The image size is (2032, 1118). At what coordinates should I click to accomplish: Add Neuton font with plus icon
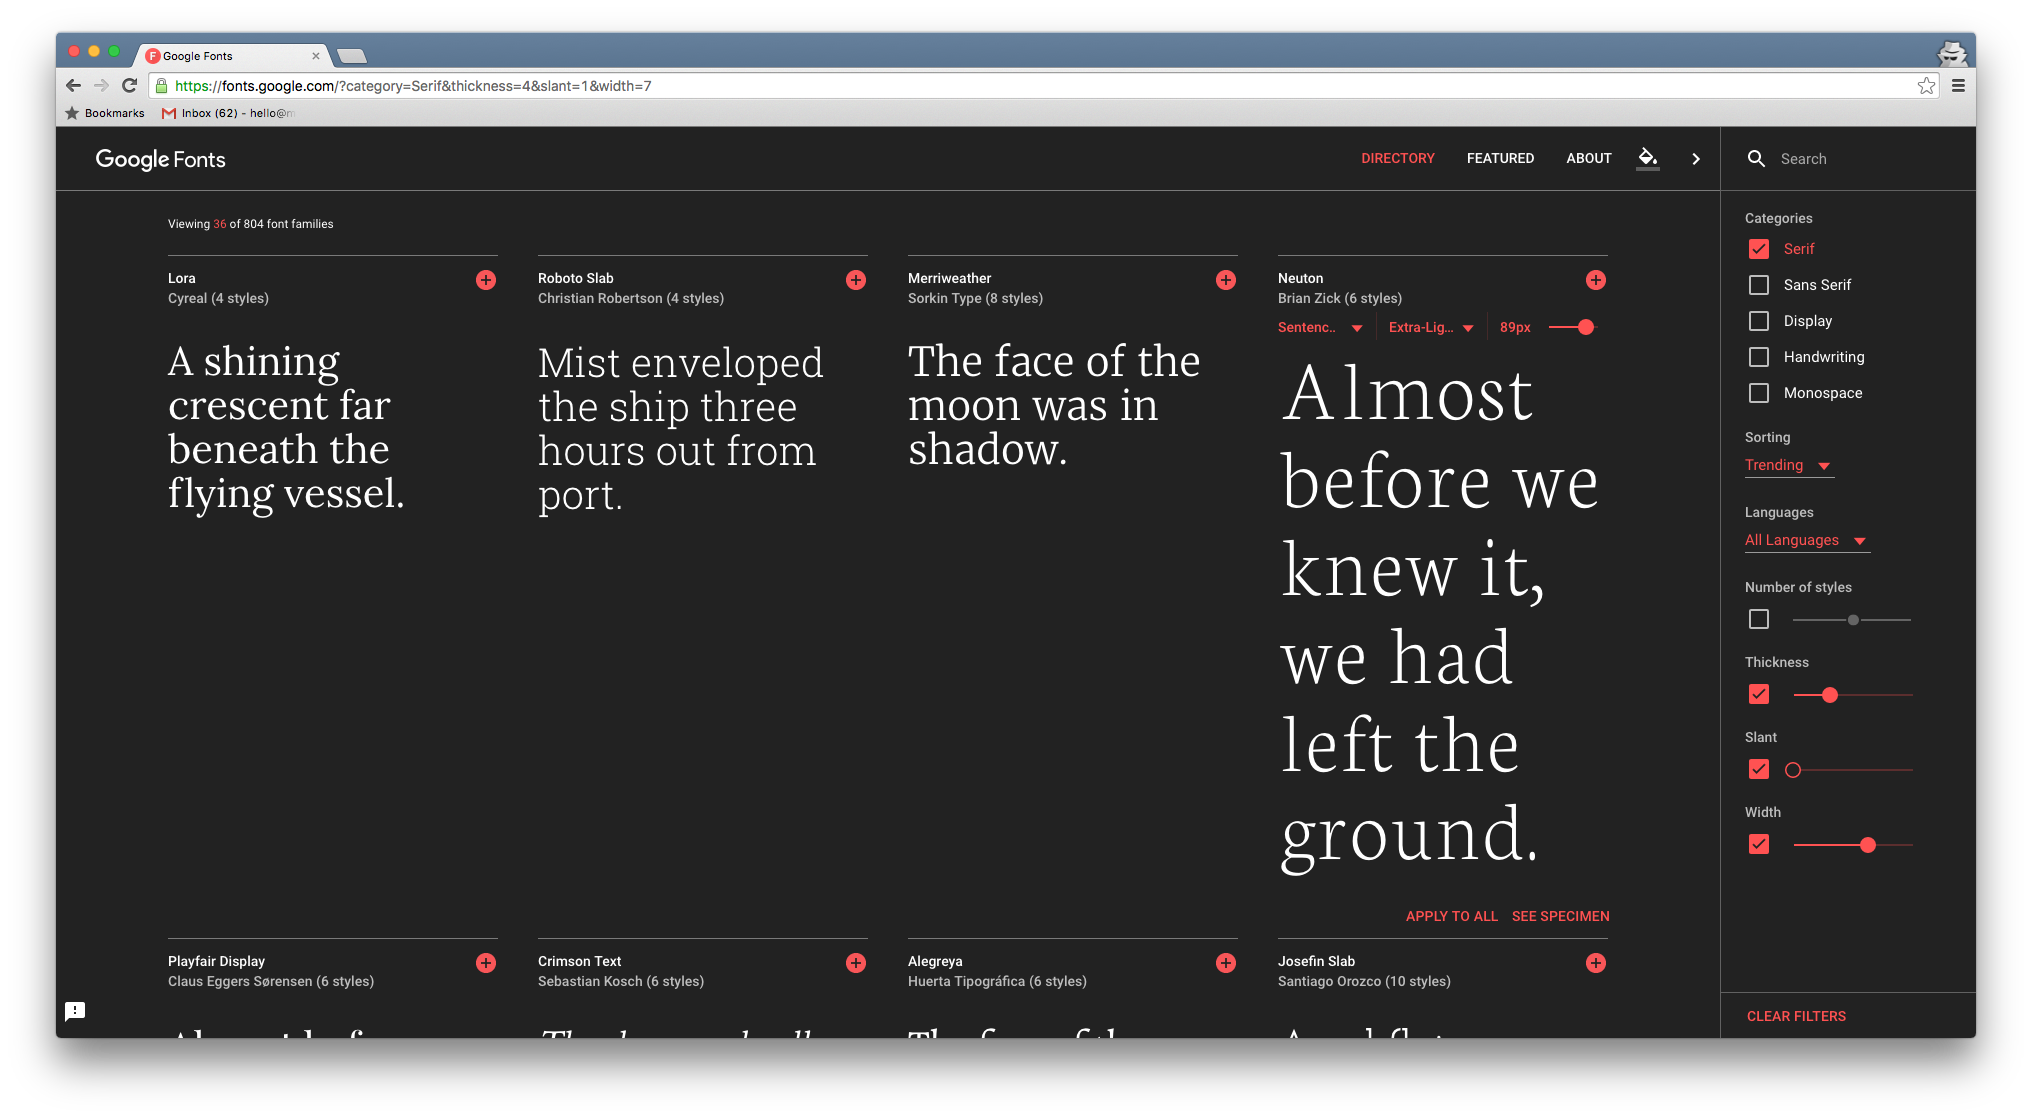click(1596, 280)
